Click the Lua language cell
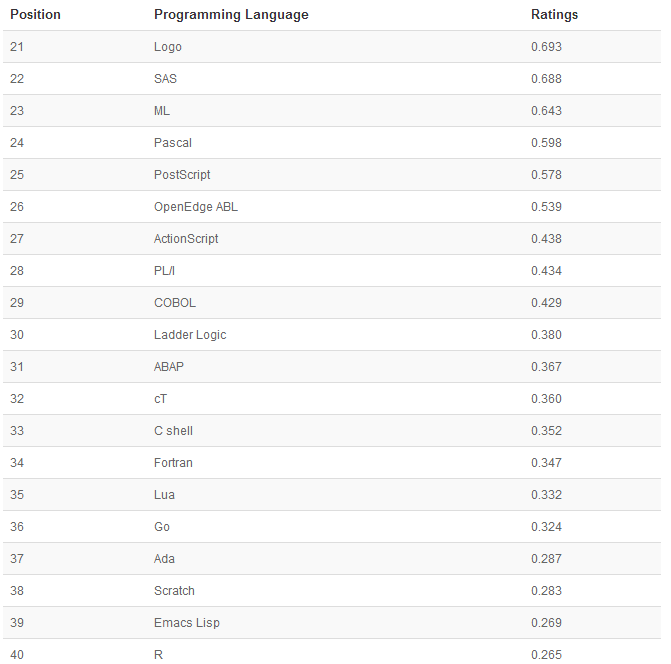This screenshot has width=671, height=664. (x=164, y=495)
